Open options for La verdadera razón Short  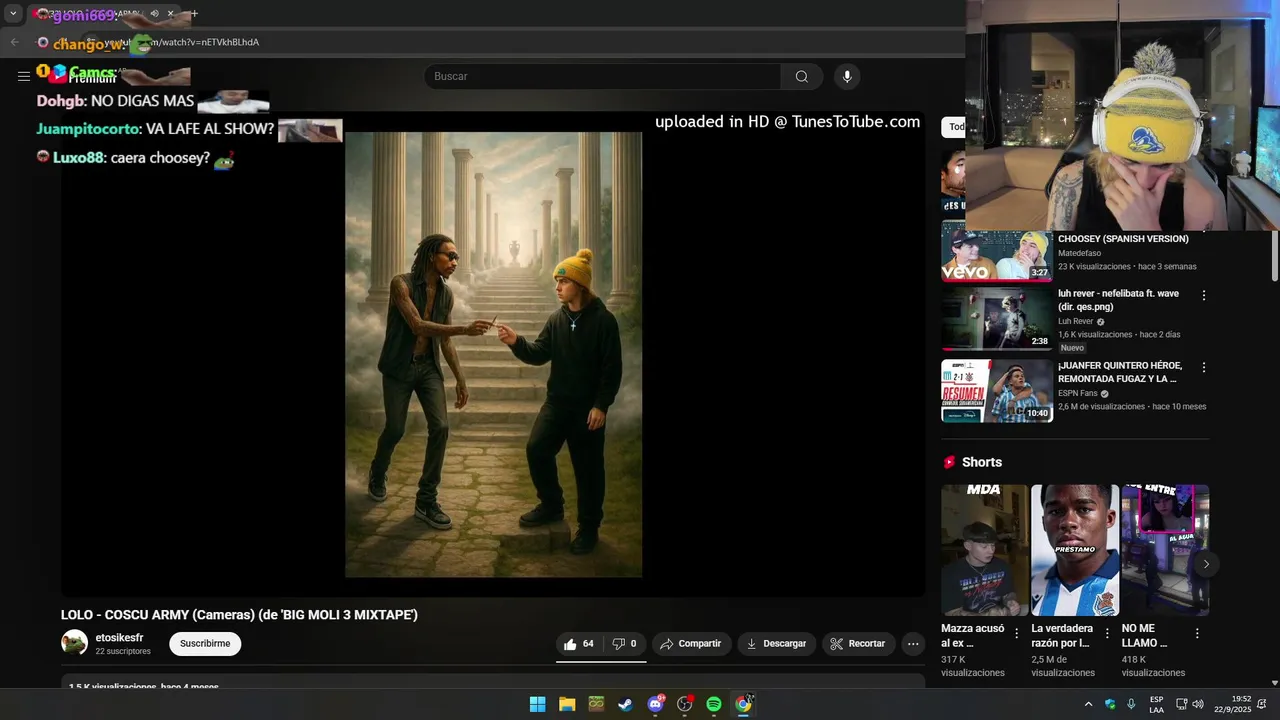point(1107,633)
